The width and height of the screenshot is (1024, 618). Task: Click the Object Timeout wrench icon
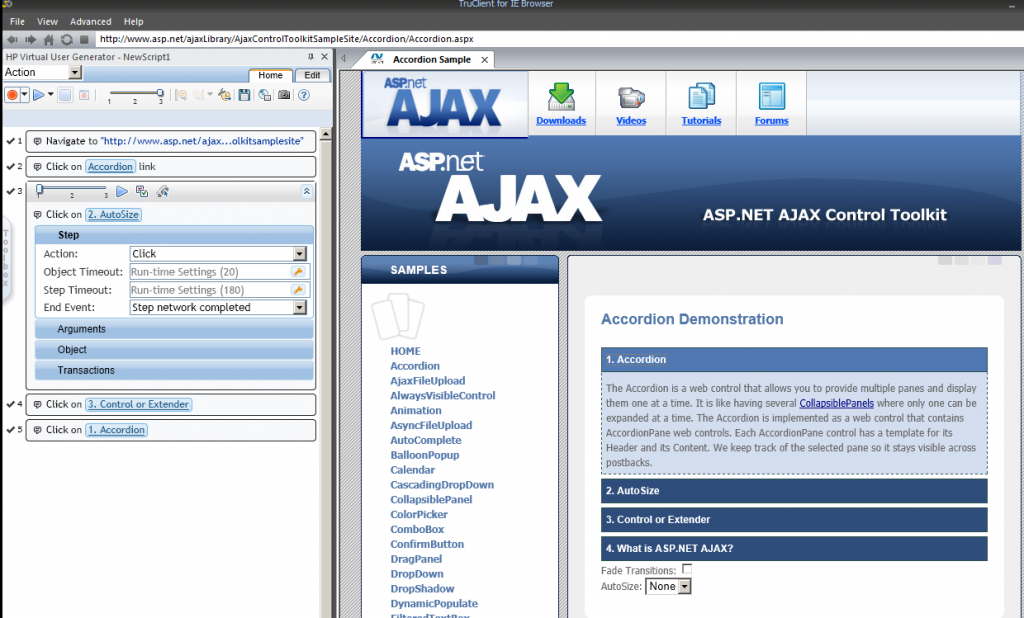(298, 272)
